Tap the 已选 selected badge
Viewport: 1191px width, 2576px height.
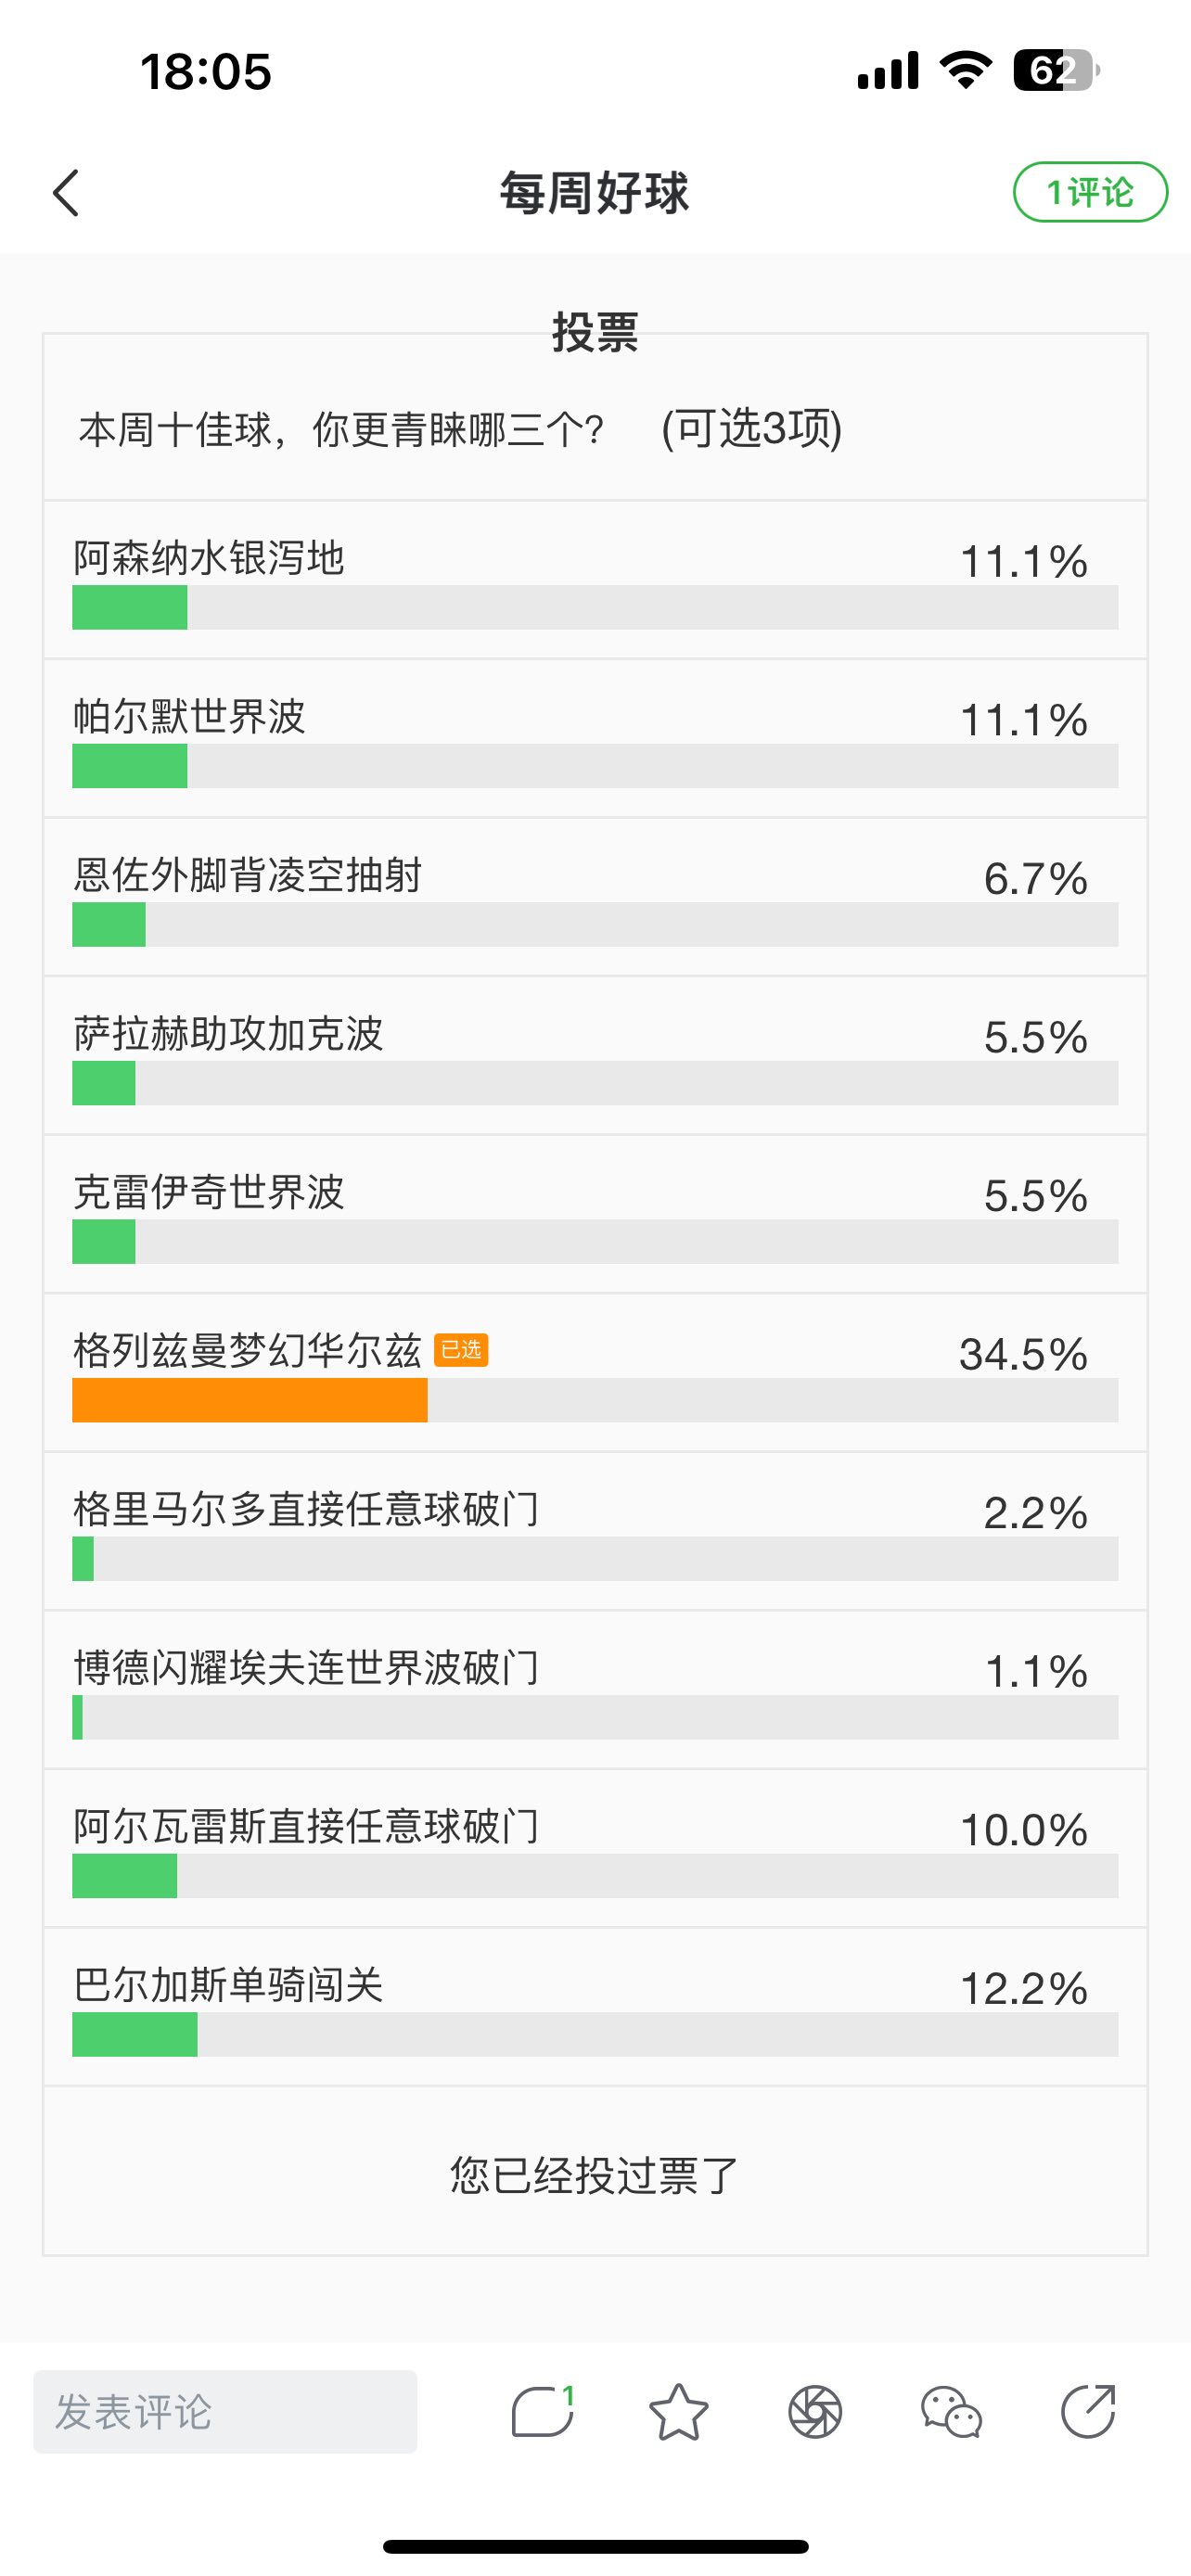461,1350
